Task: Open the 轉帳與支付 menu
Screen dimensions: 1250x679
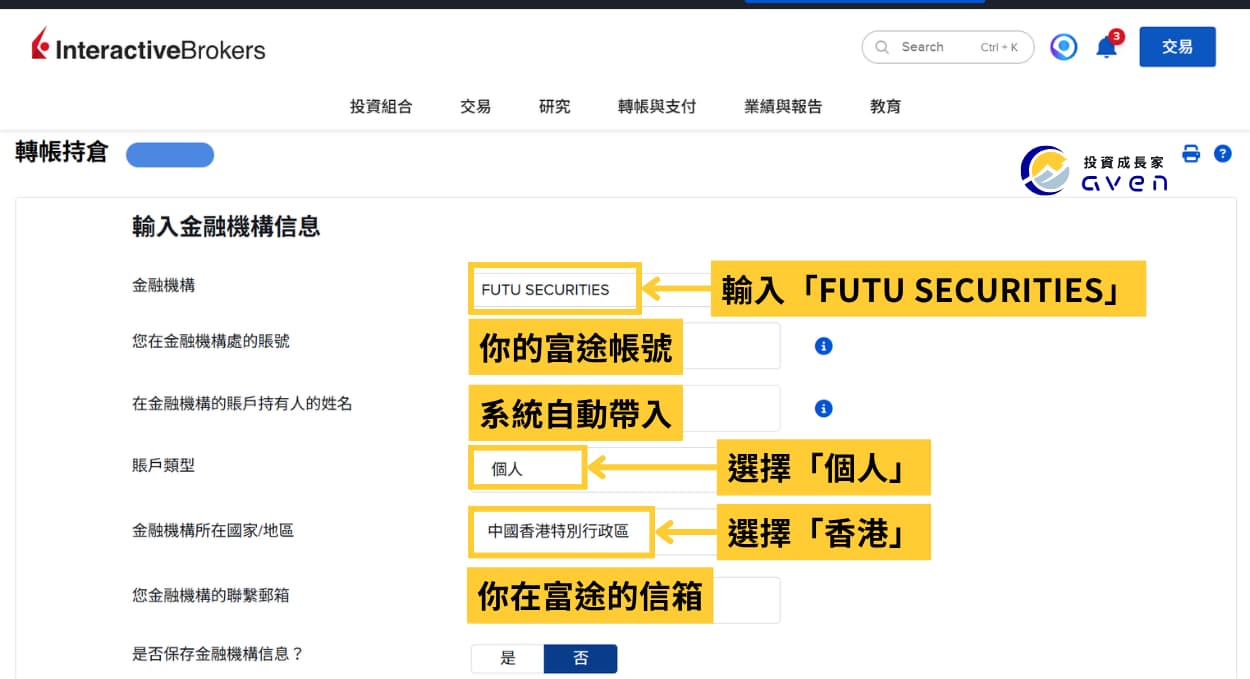Action: pyautogui.click(x=657, y=106)
